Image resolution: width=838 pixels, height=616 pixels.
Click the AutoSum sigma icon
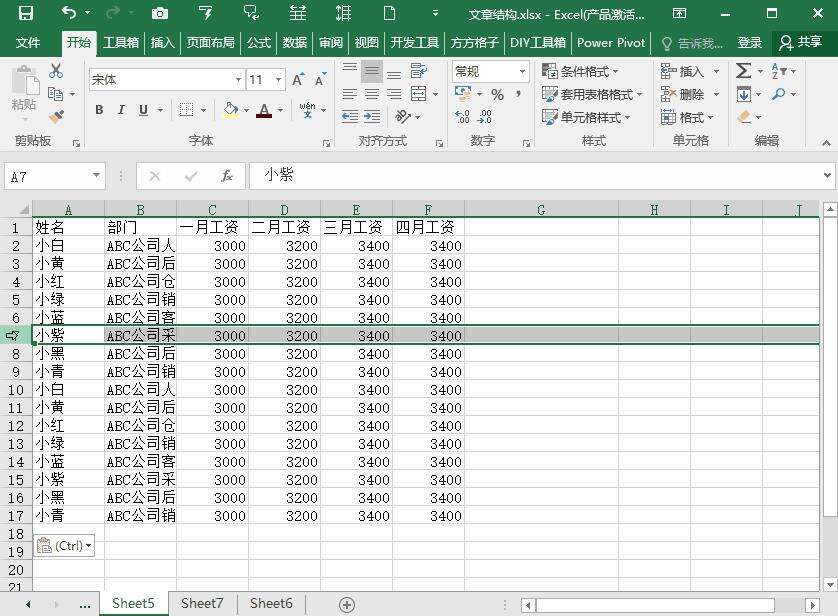743,71
